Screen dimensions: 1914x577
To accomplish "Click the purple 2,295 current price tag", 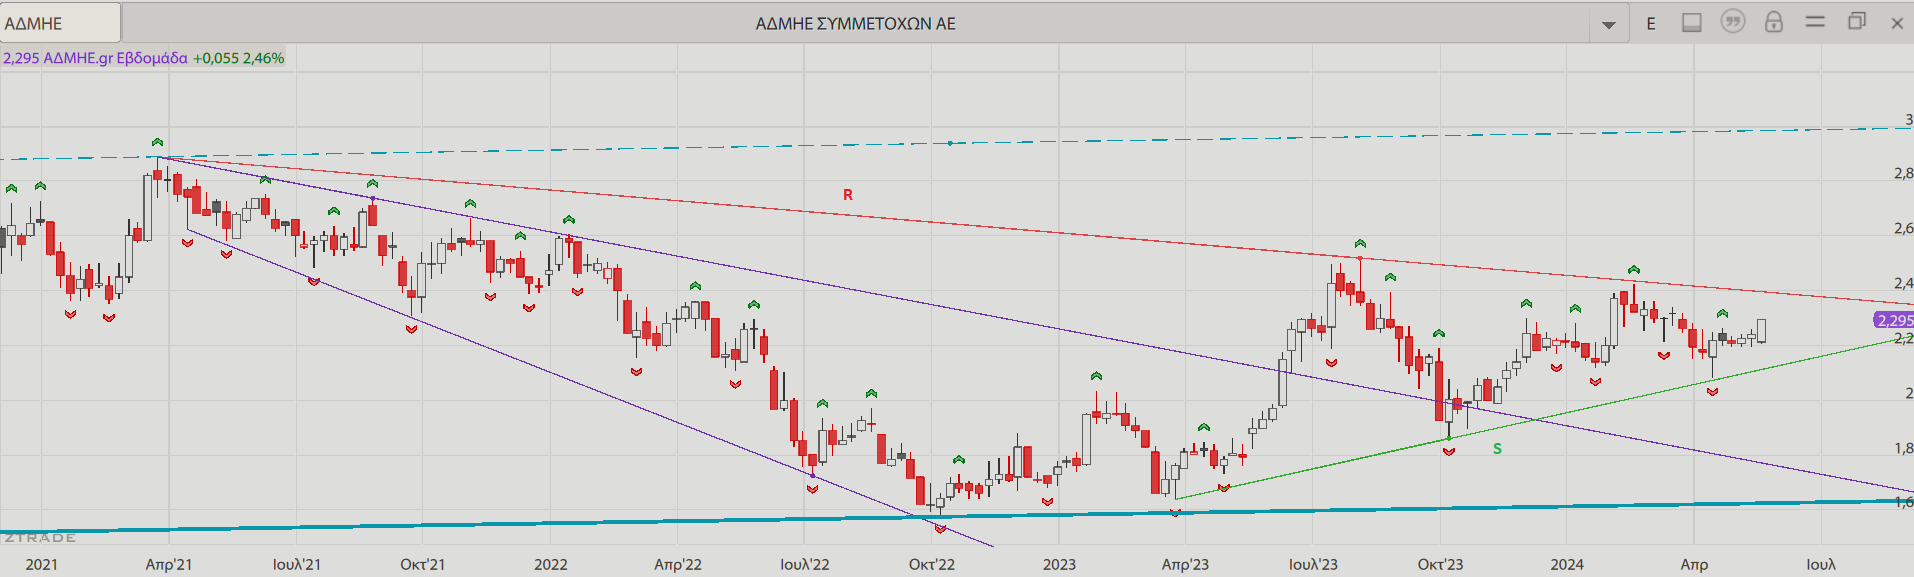I will [x=1894, y=320].
